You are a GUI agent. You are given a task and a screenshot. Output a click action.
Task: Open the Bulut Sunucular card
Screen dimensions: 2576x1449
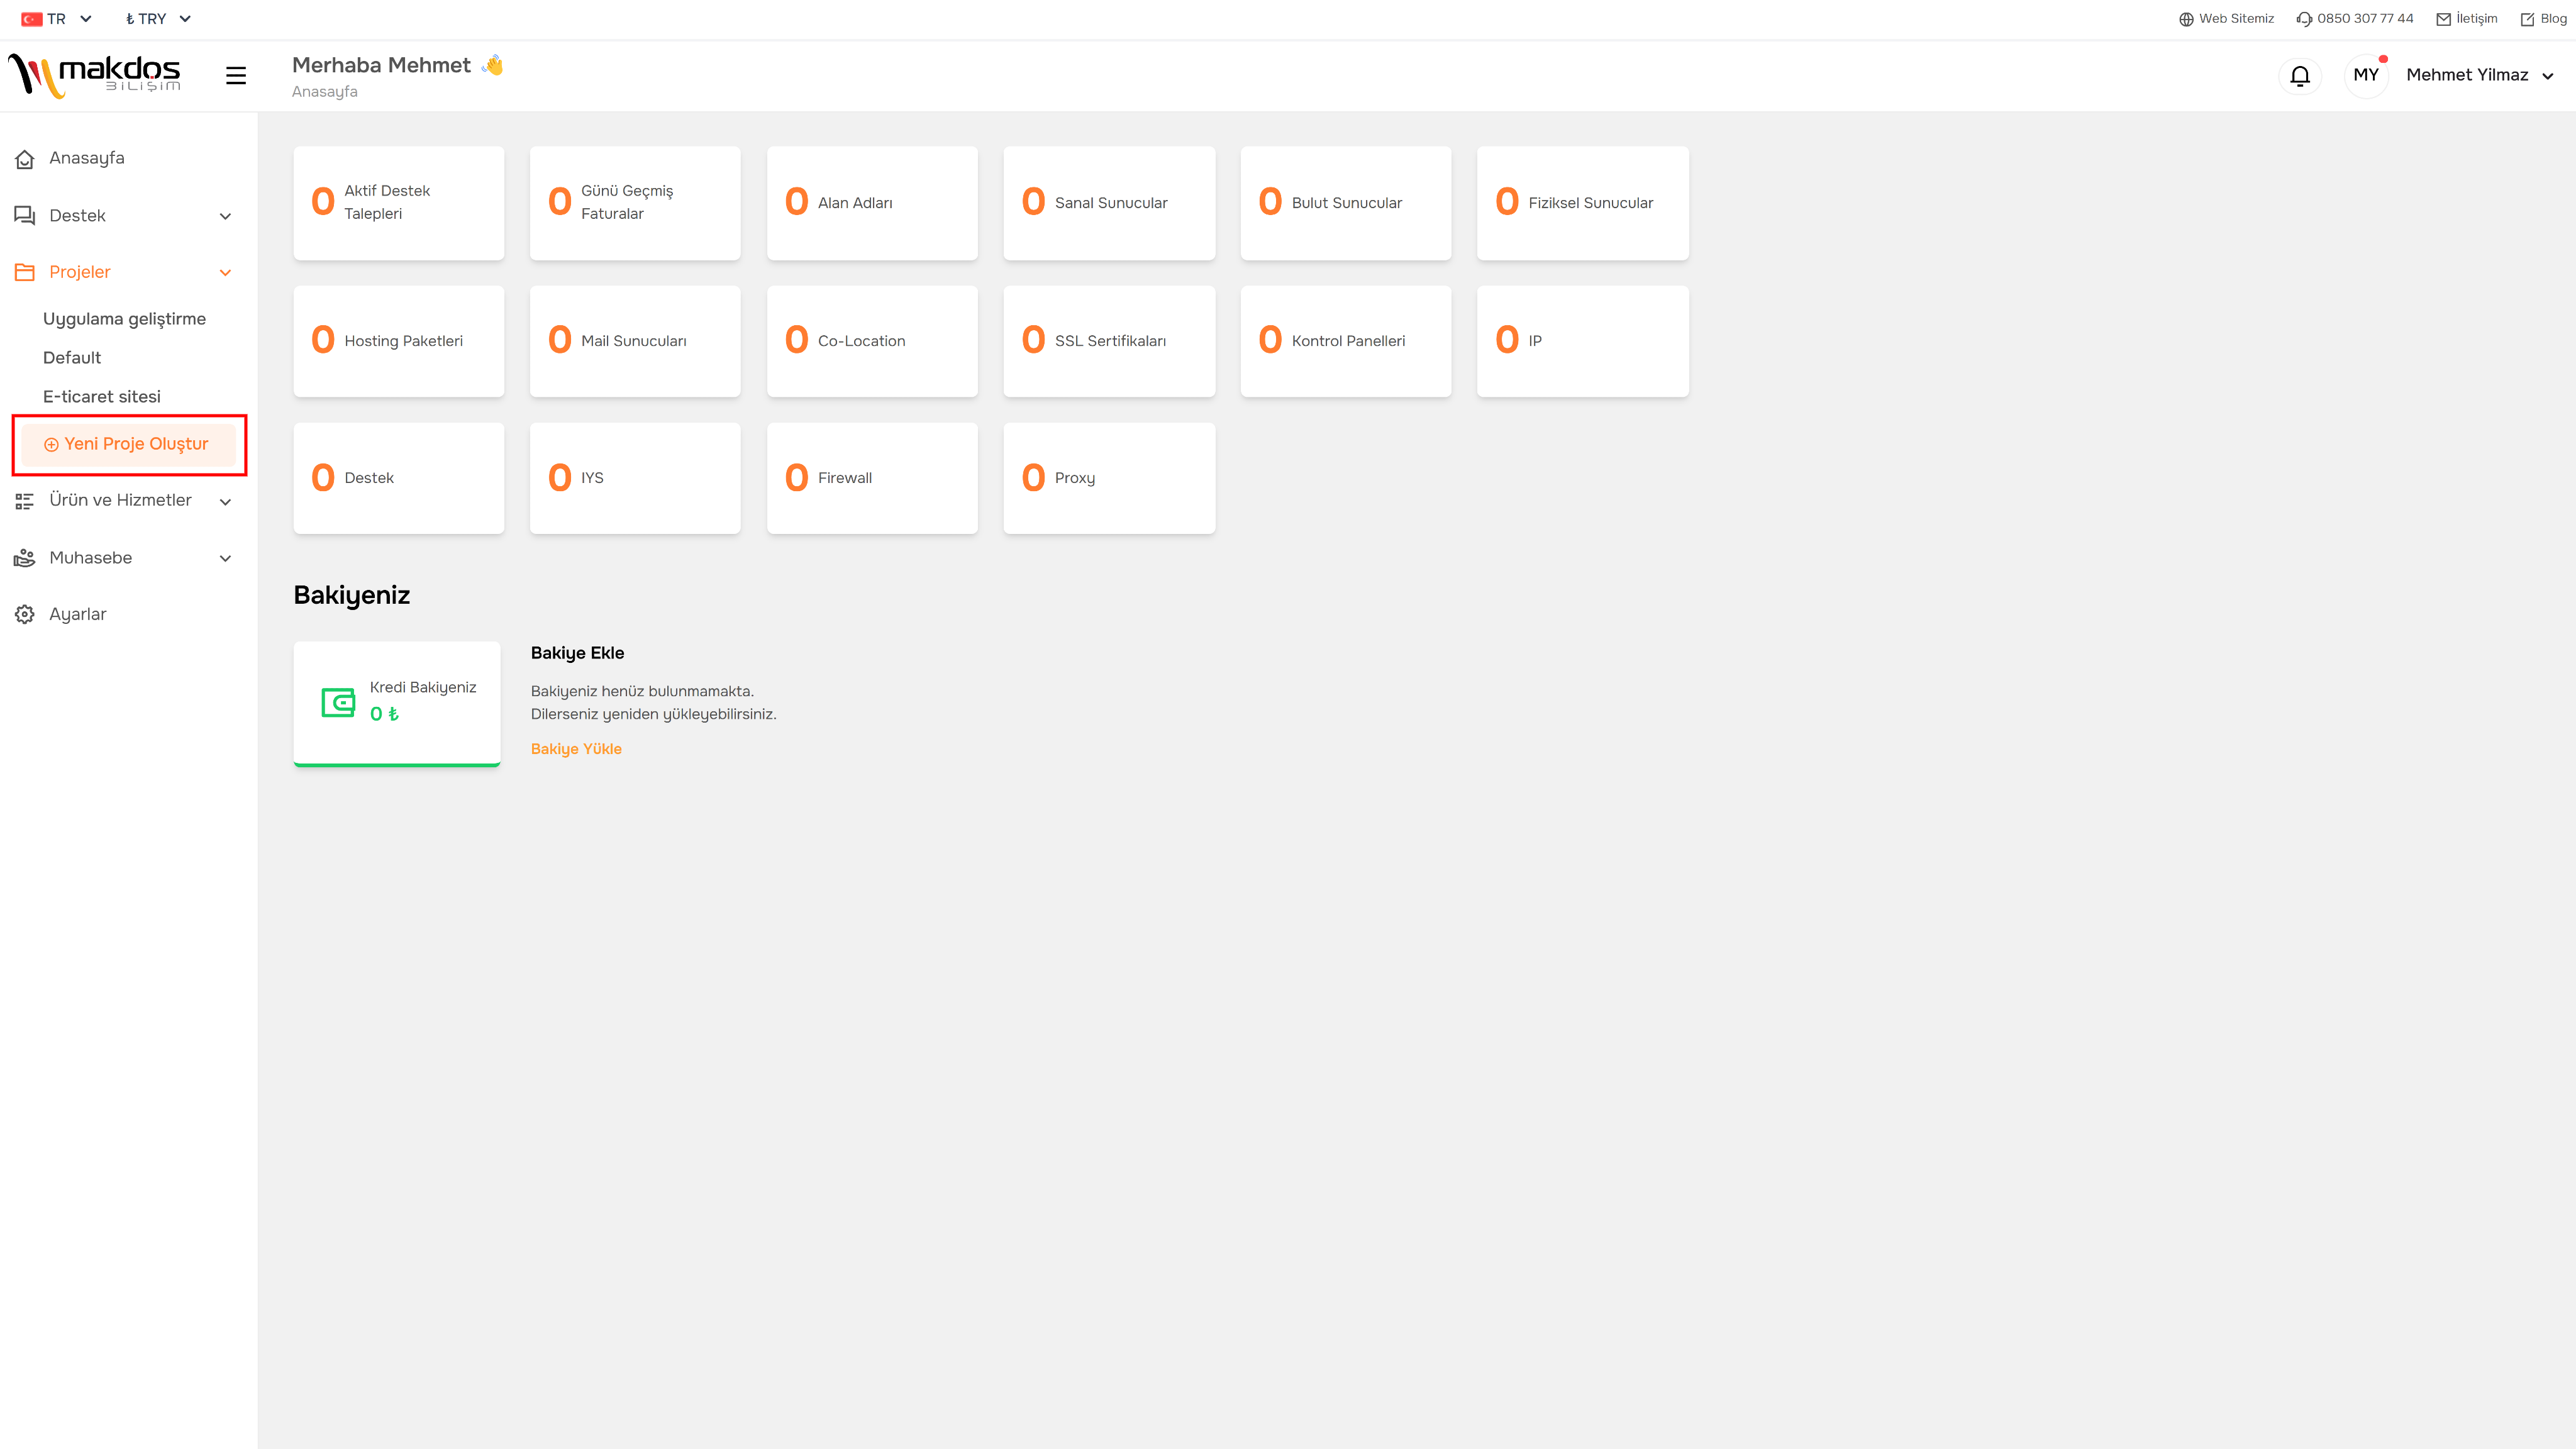pos(1346,203)
